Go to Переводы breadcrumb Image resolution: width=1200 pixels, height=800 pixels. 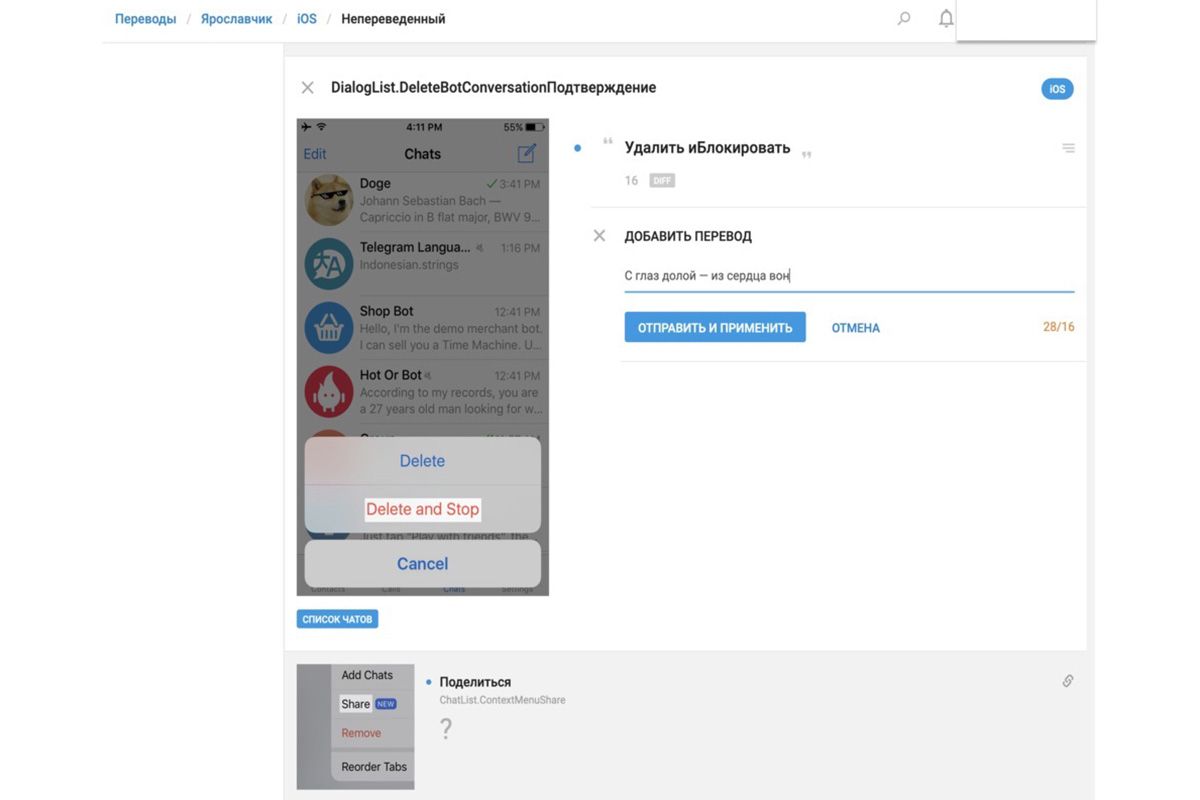145,19
